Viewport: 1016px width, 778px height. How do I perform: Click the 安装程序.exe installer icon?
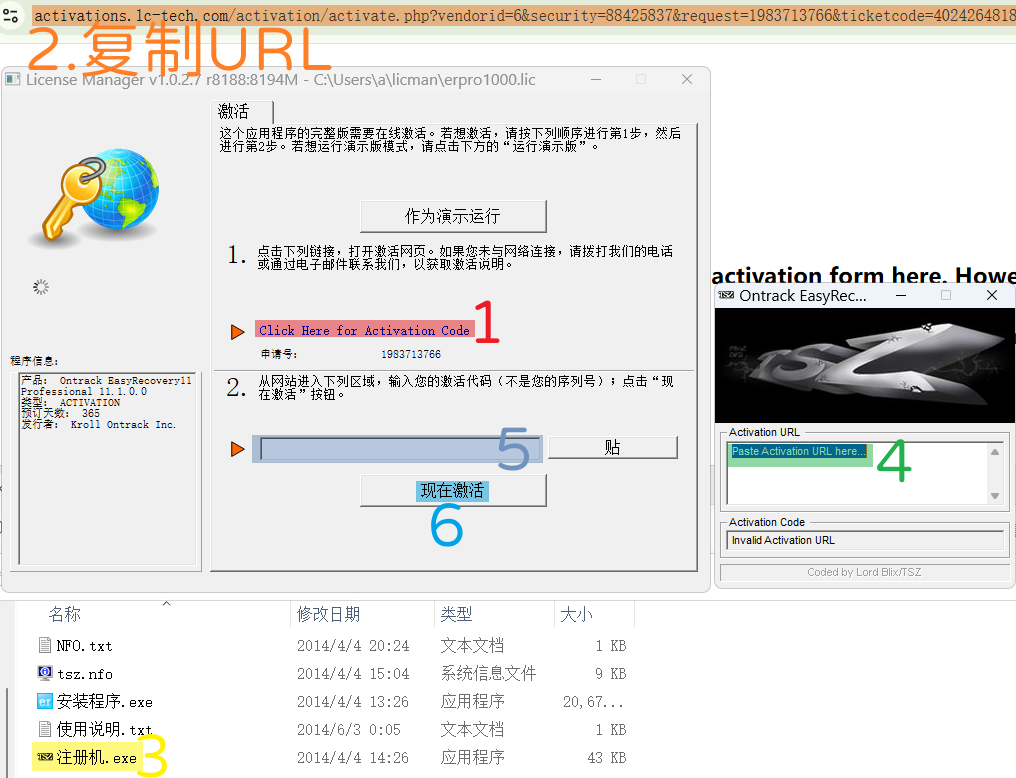coord(45,701)
